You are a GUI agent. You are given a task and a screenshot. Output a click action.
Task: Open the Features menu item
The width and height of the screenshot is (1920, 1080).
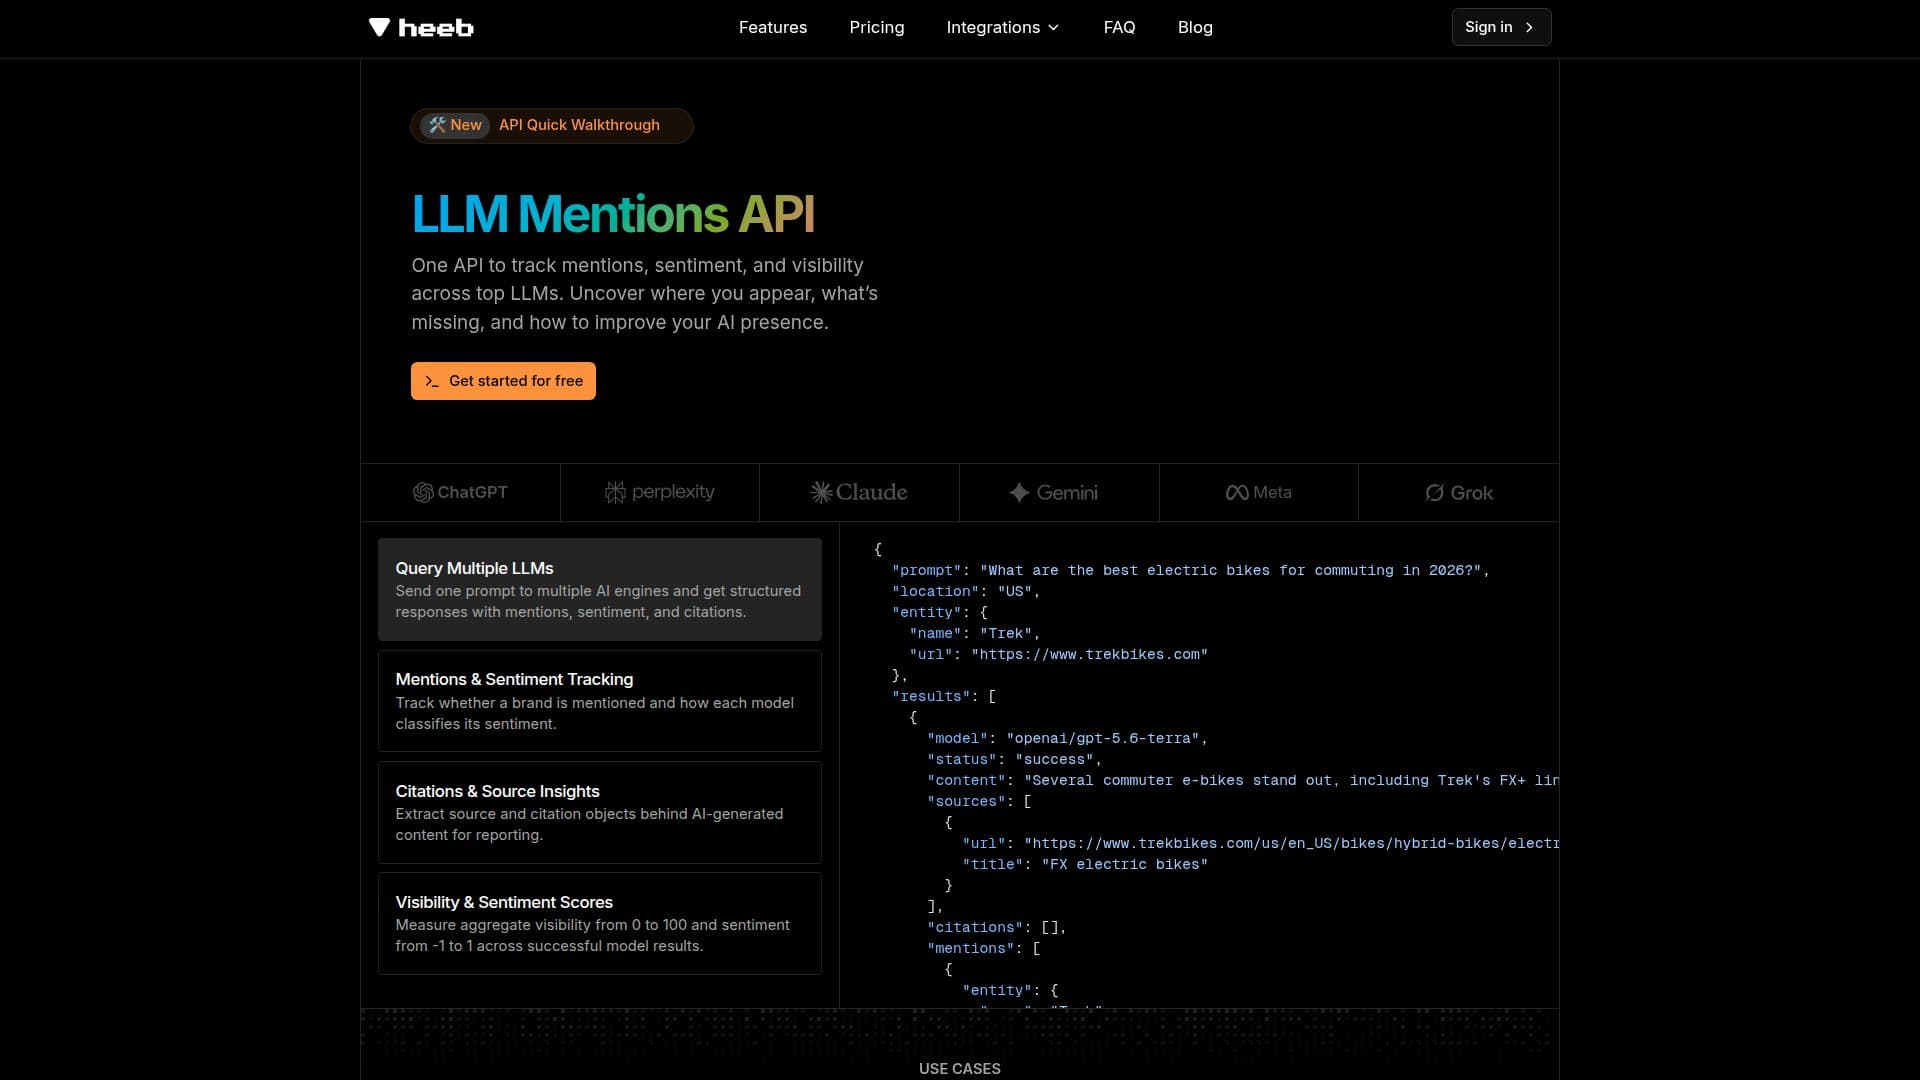click(772, 27)
